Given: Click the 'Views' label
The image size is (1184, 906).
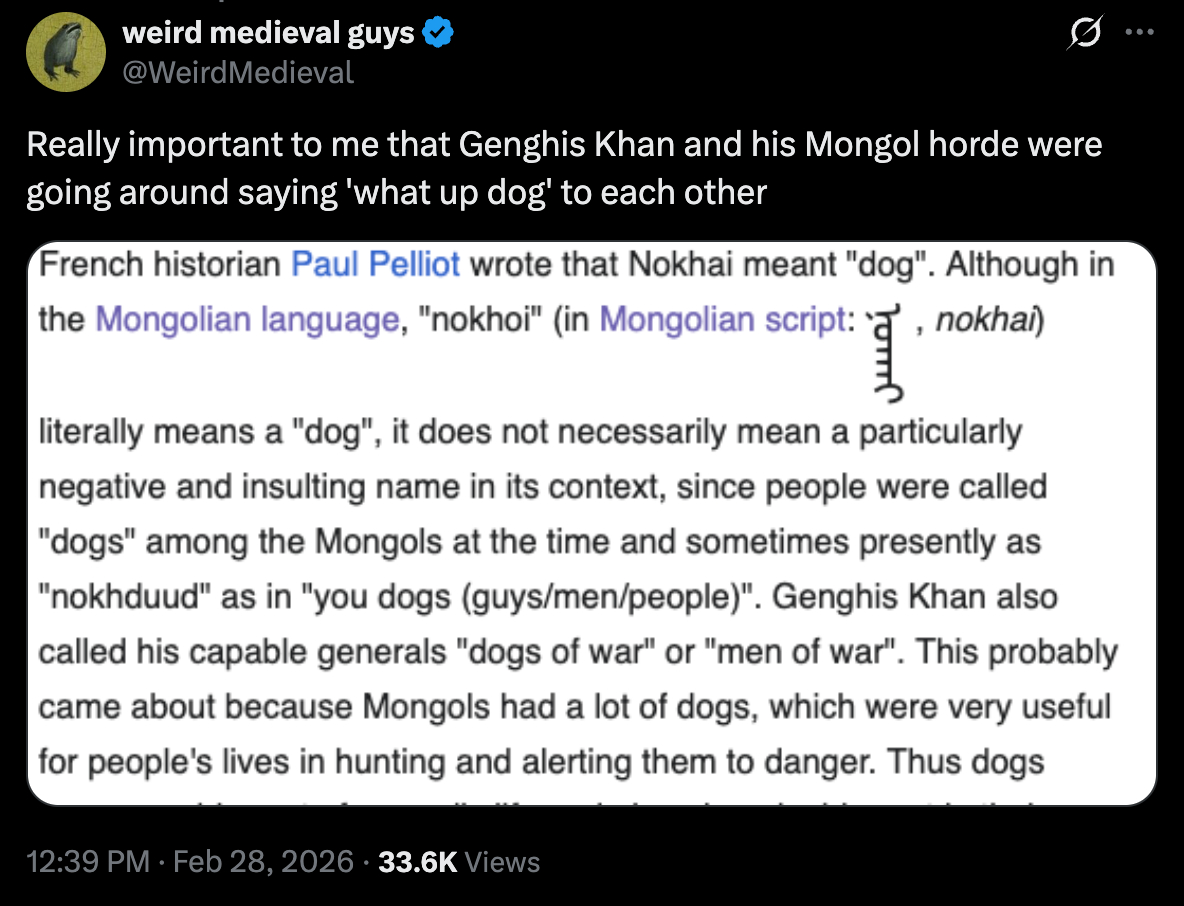Looking at the screenshot, I should (503, 861).
